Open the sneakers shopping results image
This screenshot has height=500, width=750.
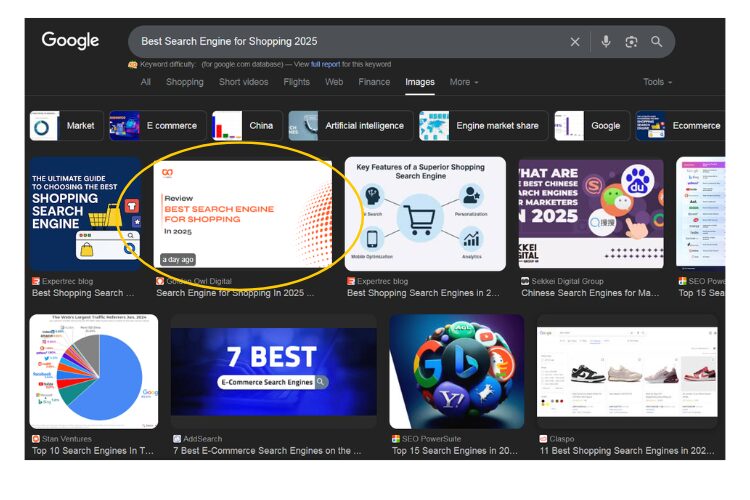click(627, 371)
